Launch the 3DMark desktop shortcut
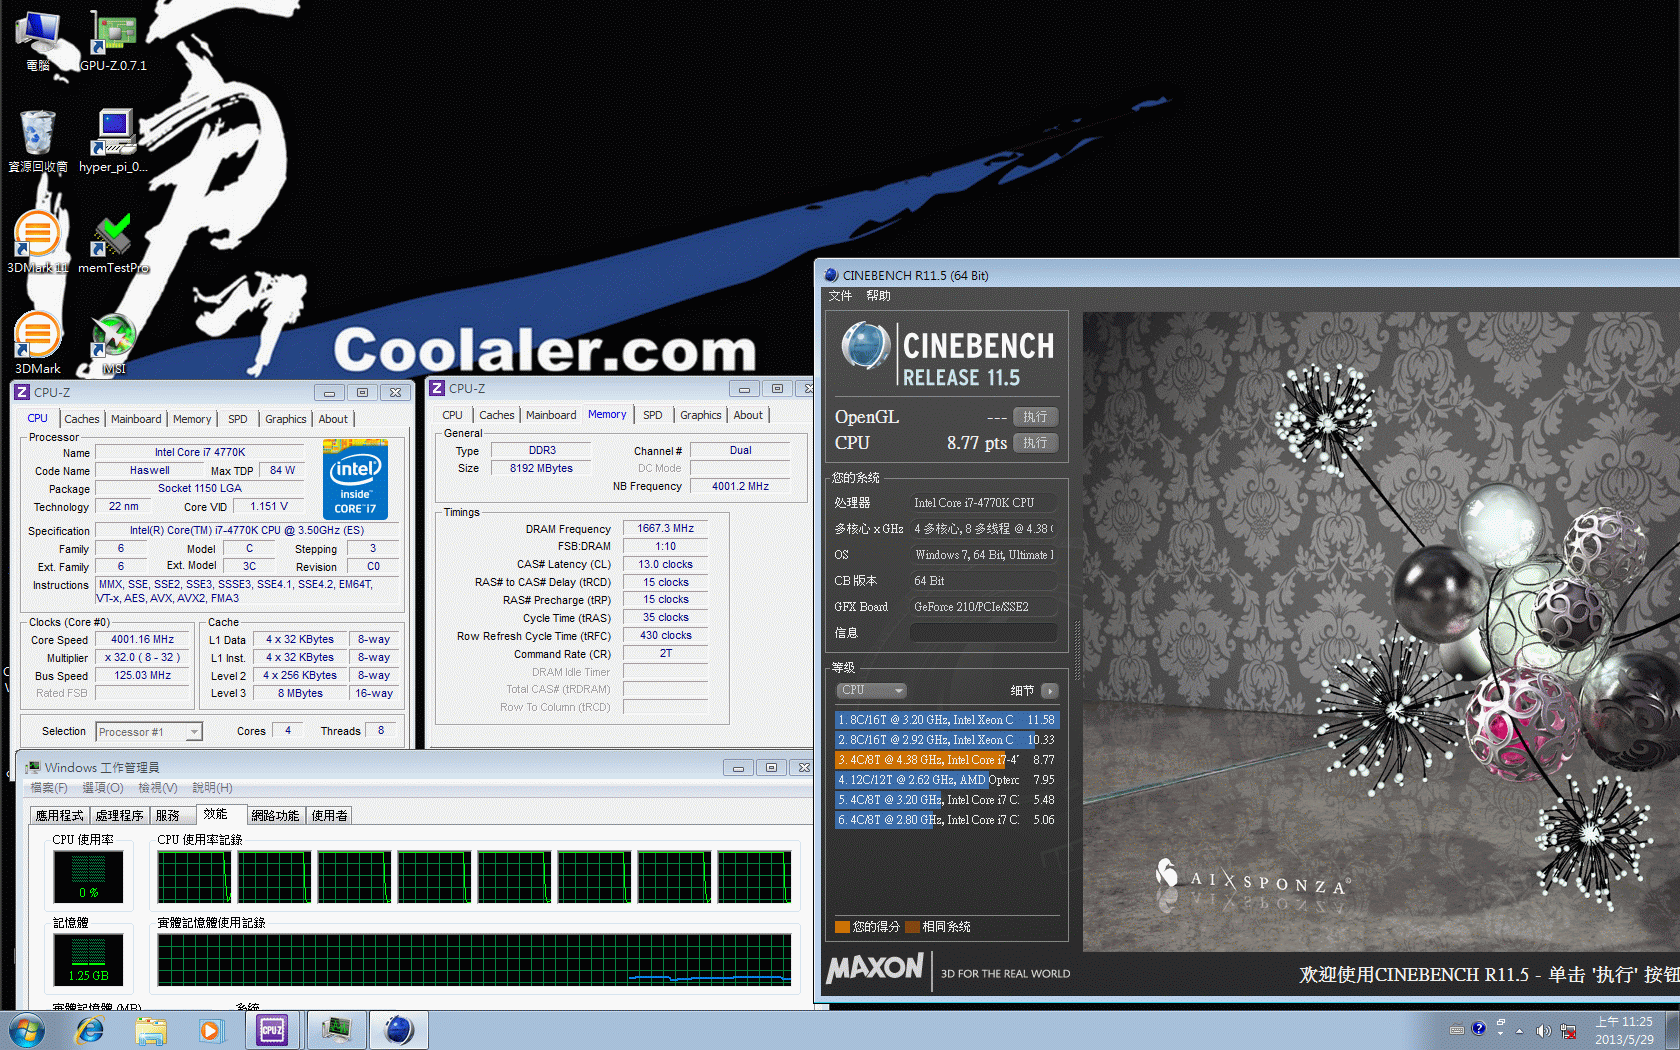Viewport: 1680px width, 1050px height. (x=38, y=343)
